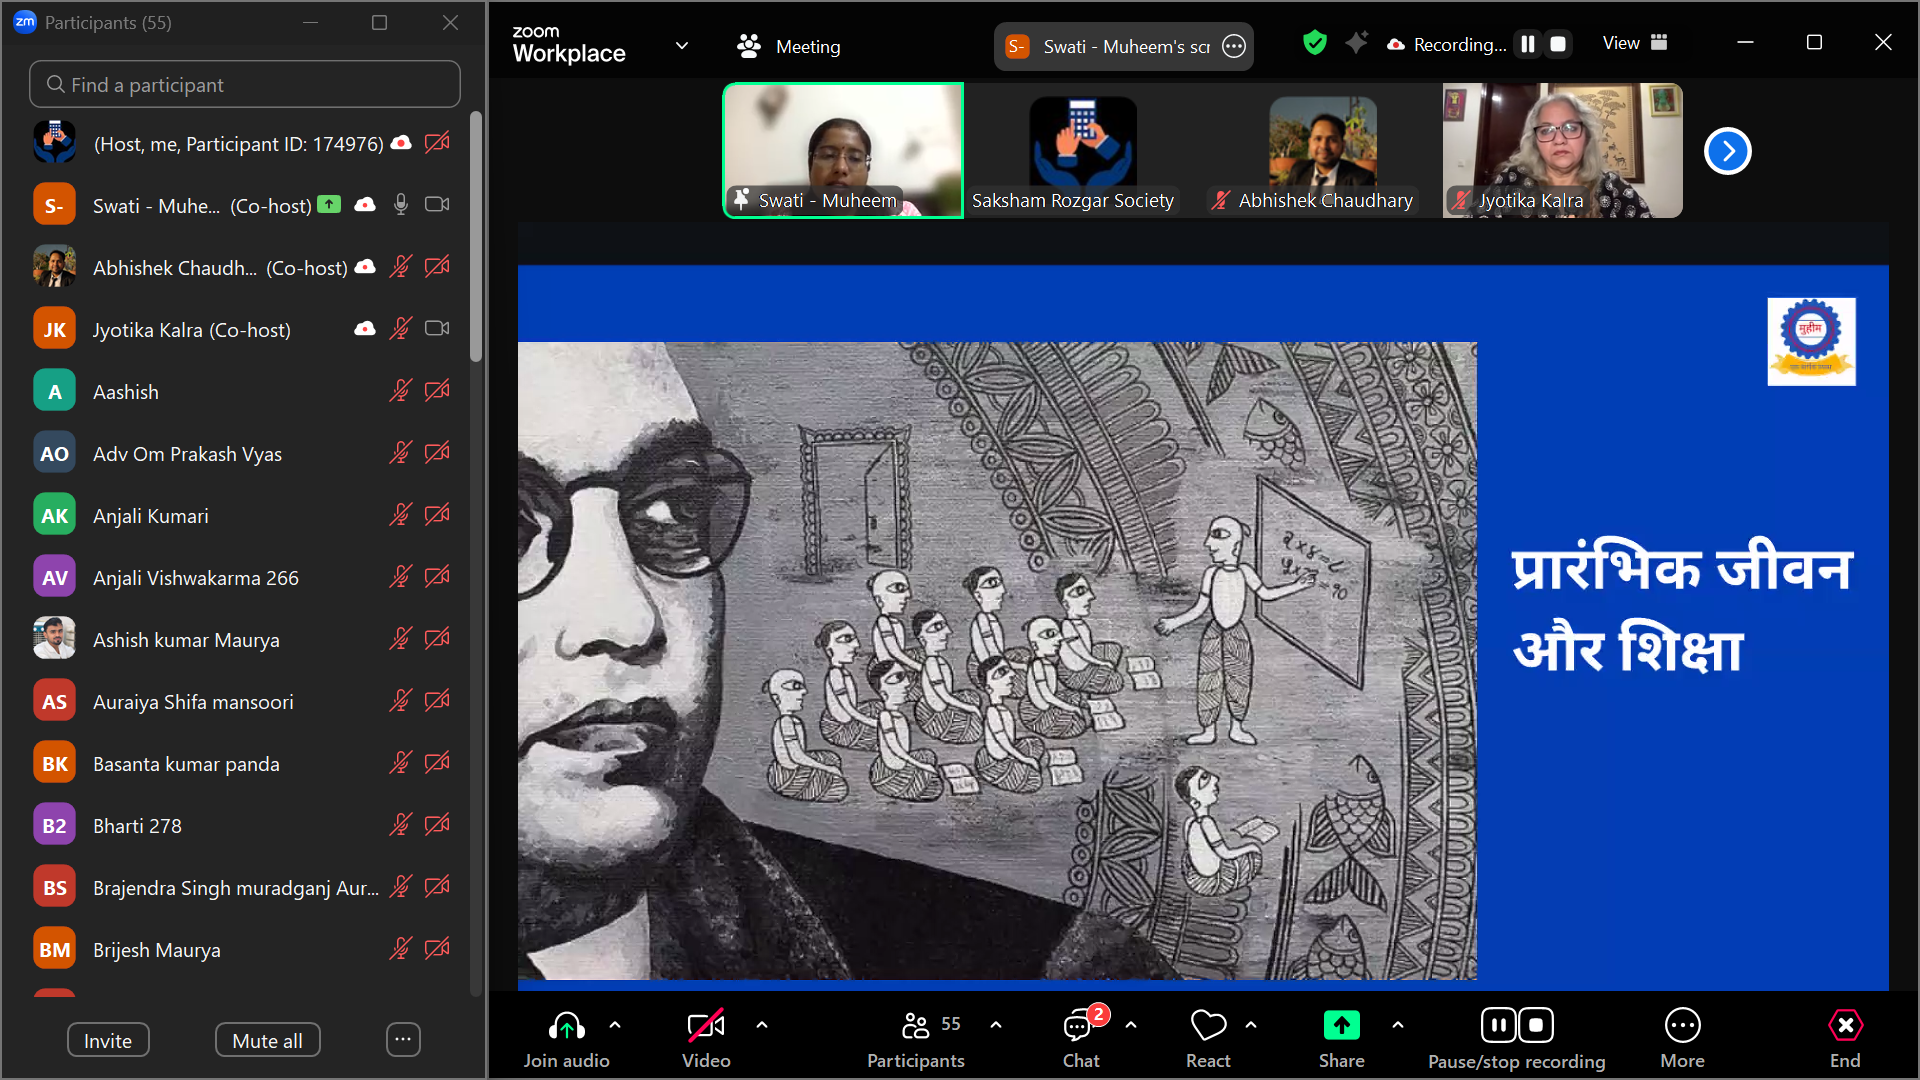Unmute Abhishek Chaudh... microphone
Image resolution: width=1920 pixels, height=1080 pixels.
[401, 267]
